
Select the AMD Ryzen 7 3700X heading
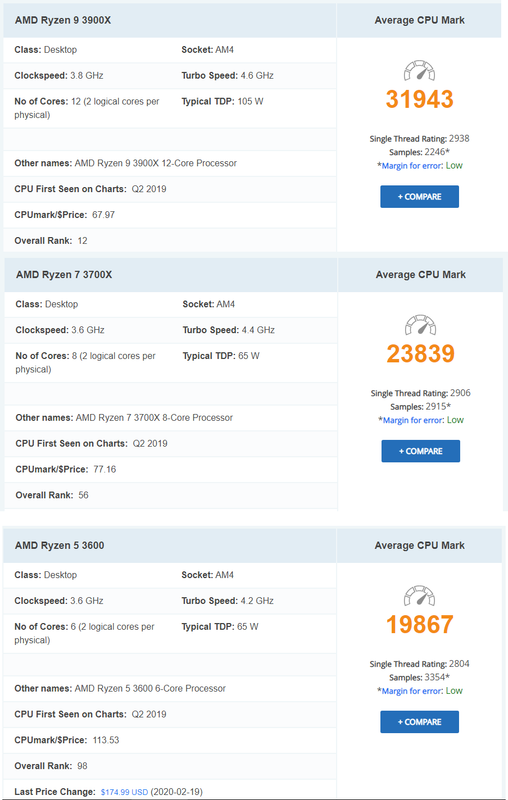click(64, 274)
